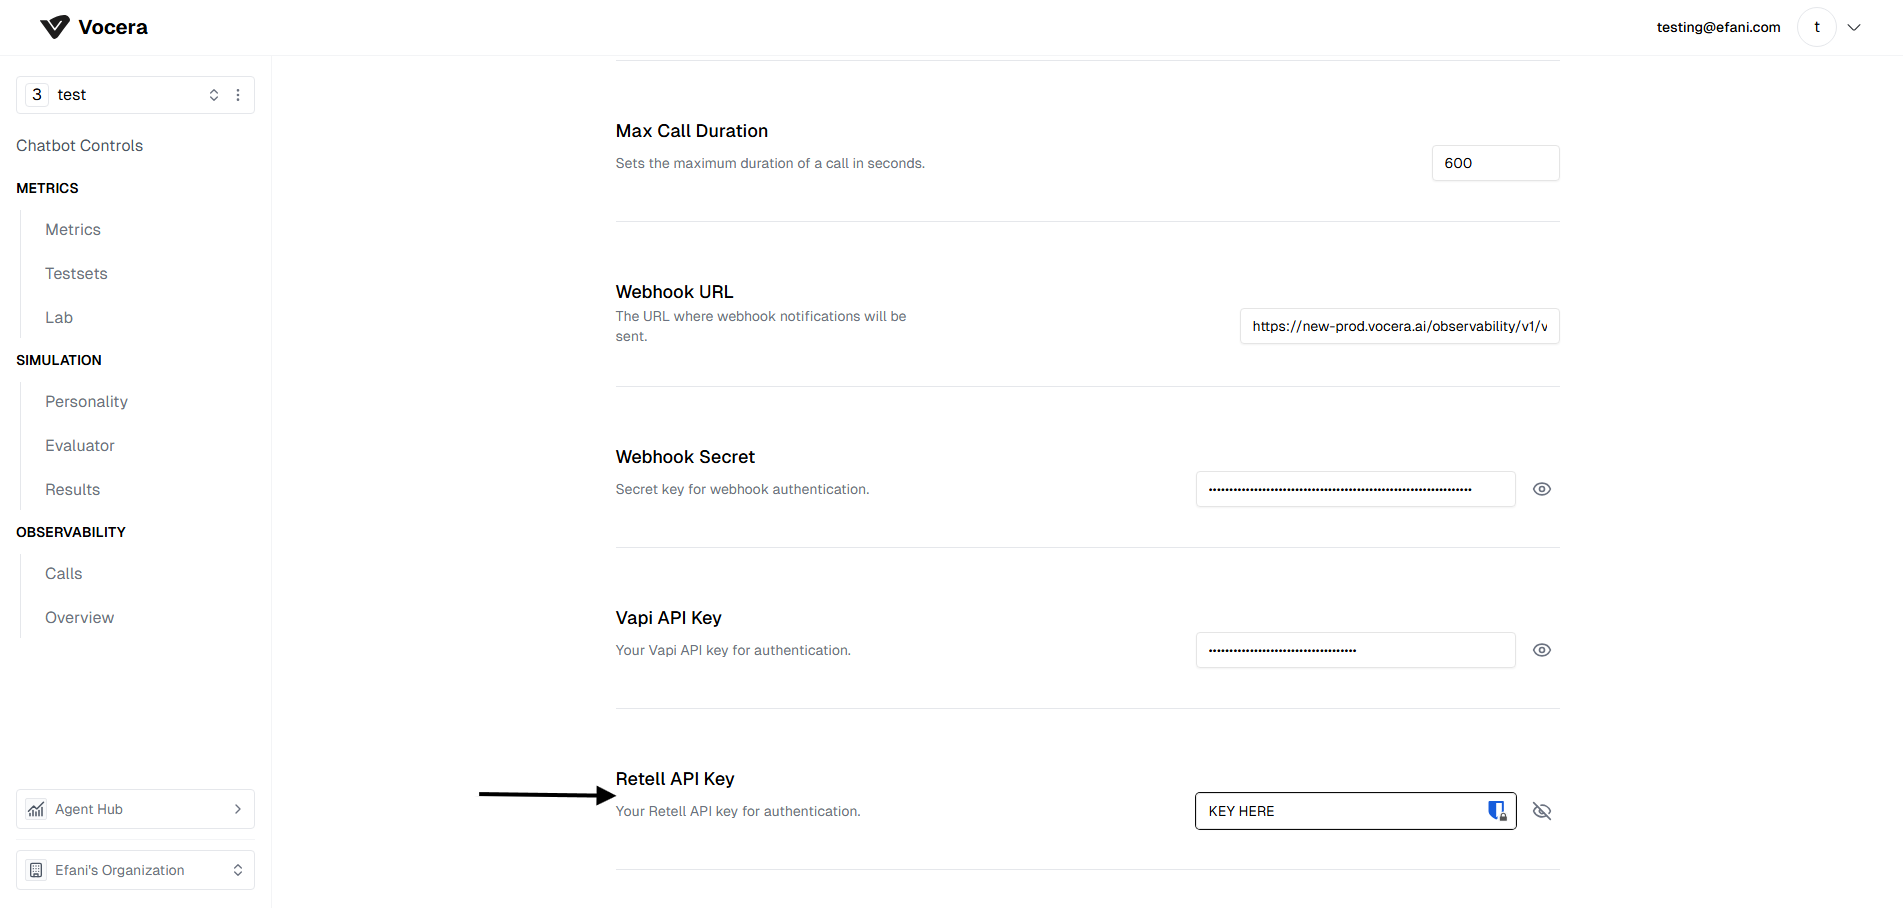This screenshot has width=1903, height=908.
Task: Click the workspace number 3 badge
Action: point(37,95)
